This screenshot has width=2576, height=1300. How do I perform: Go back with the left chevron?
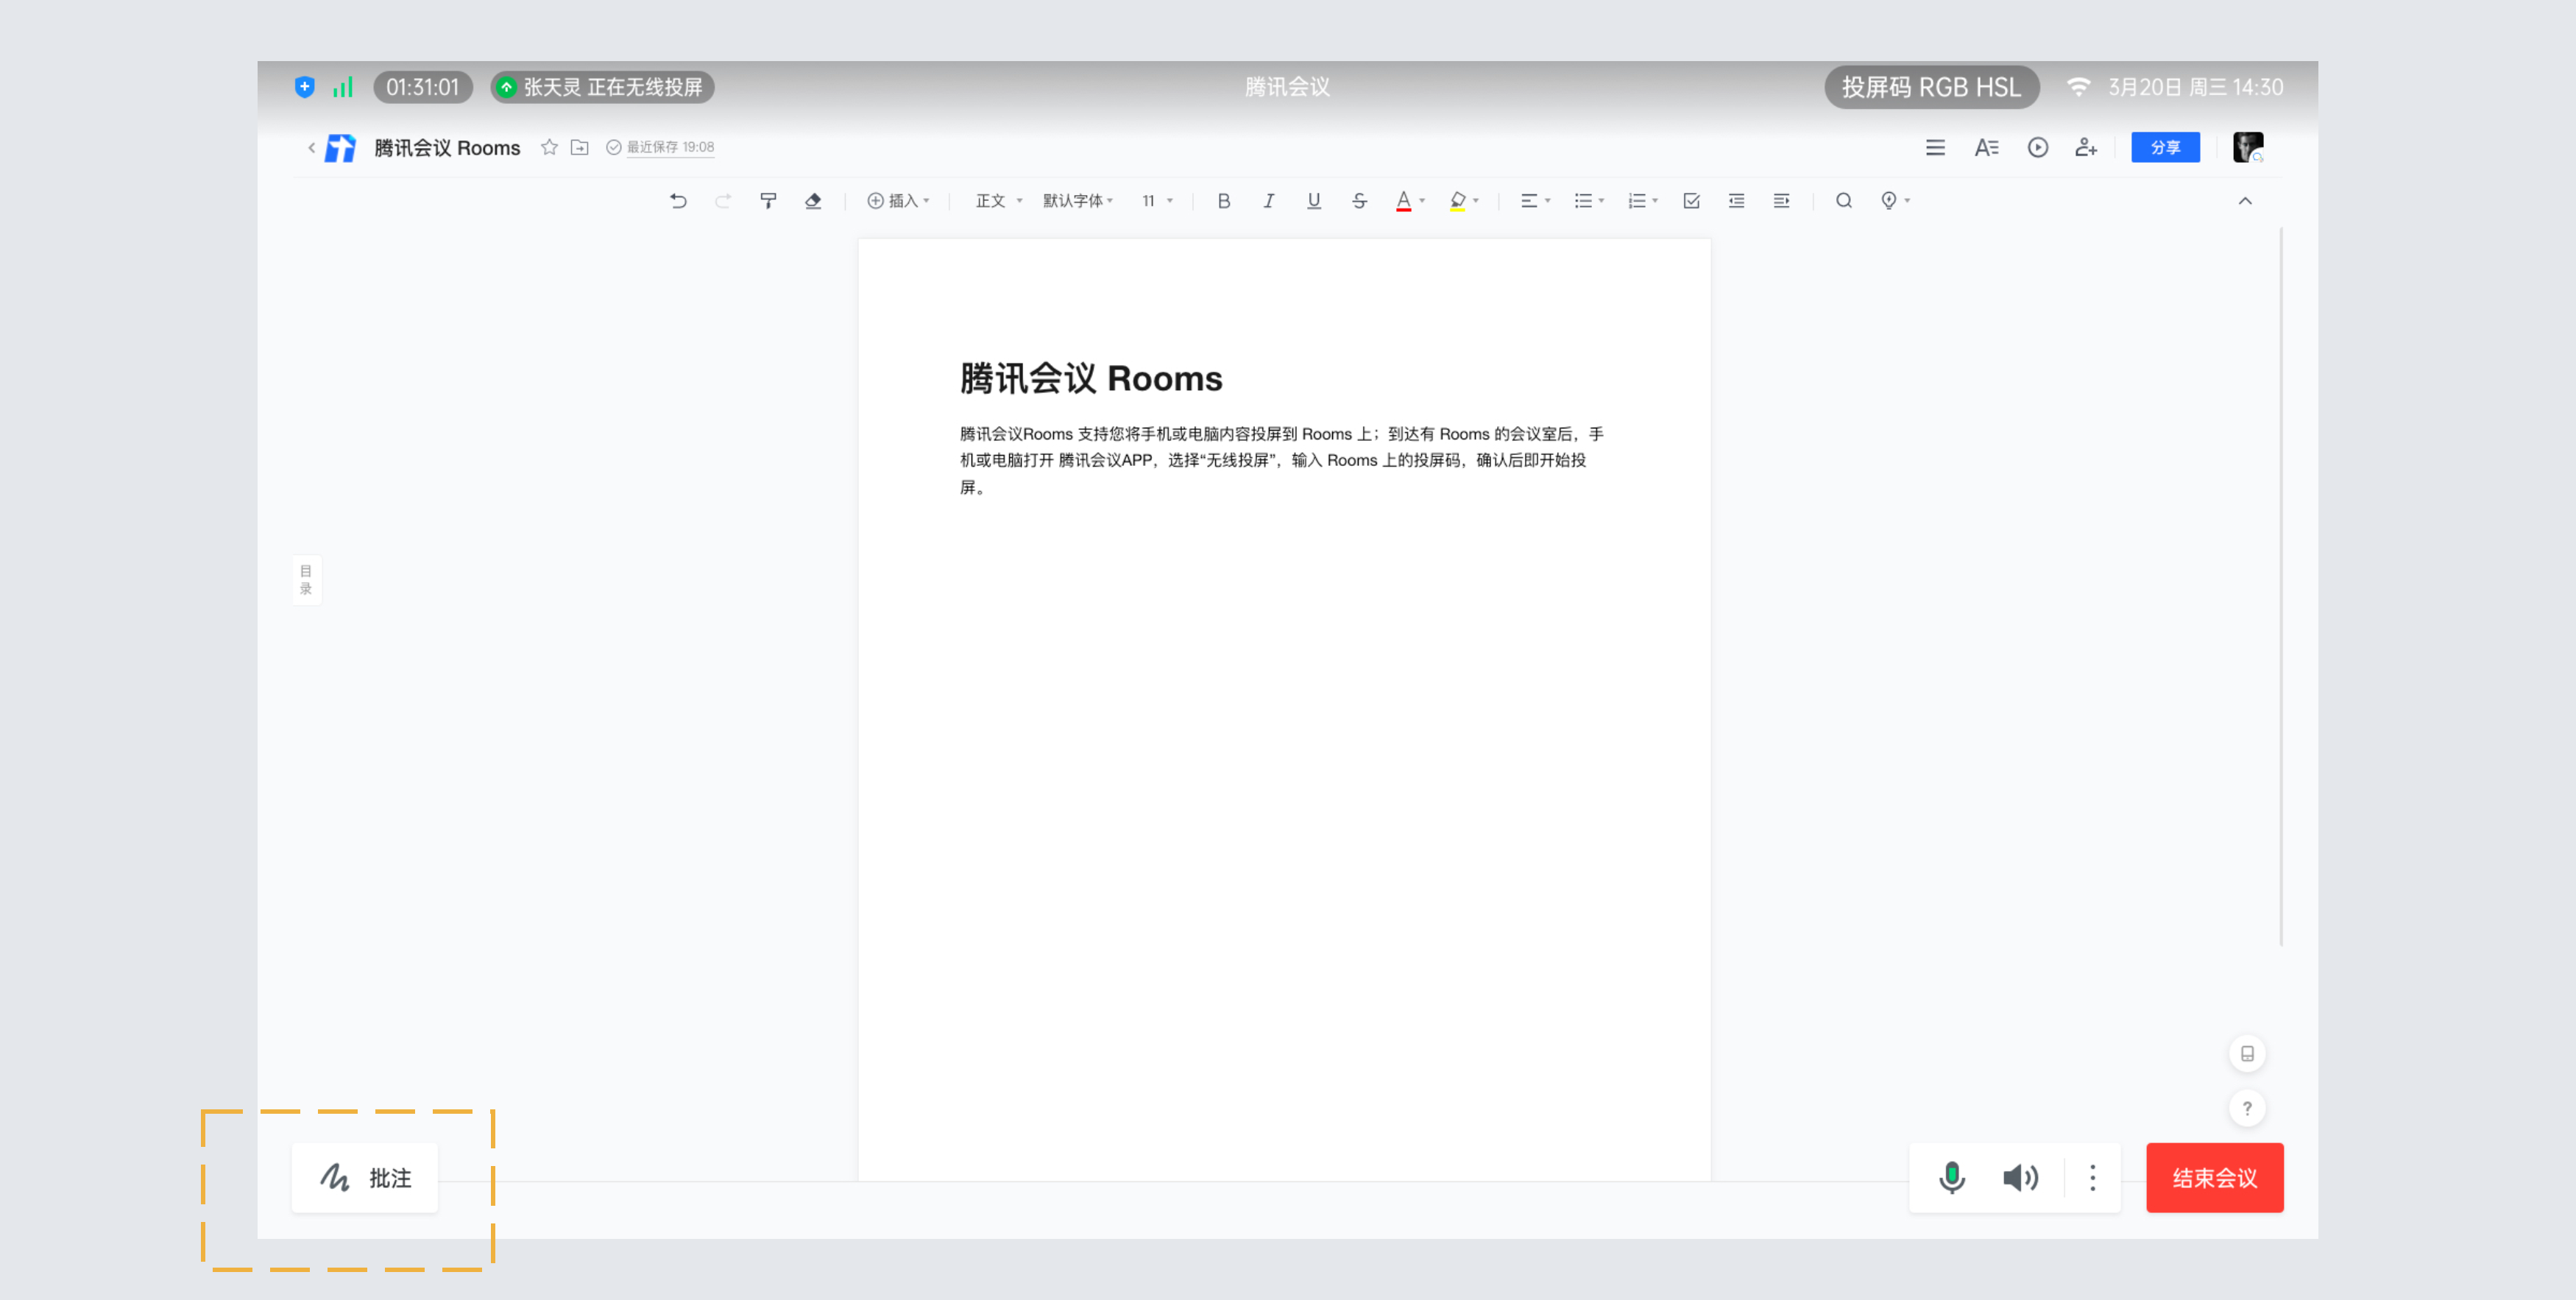(311, 148)
